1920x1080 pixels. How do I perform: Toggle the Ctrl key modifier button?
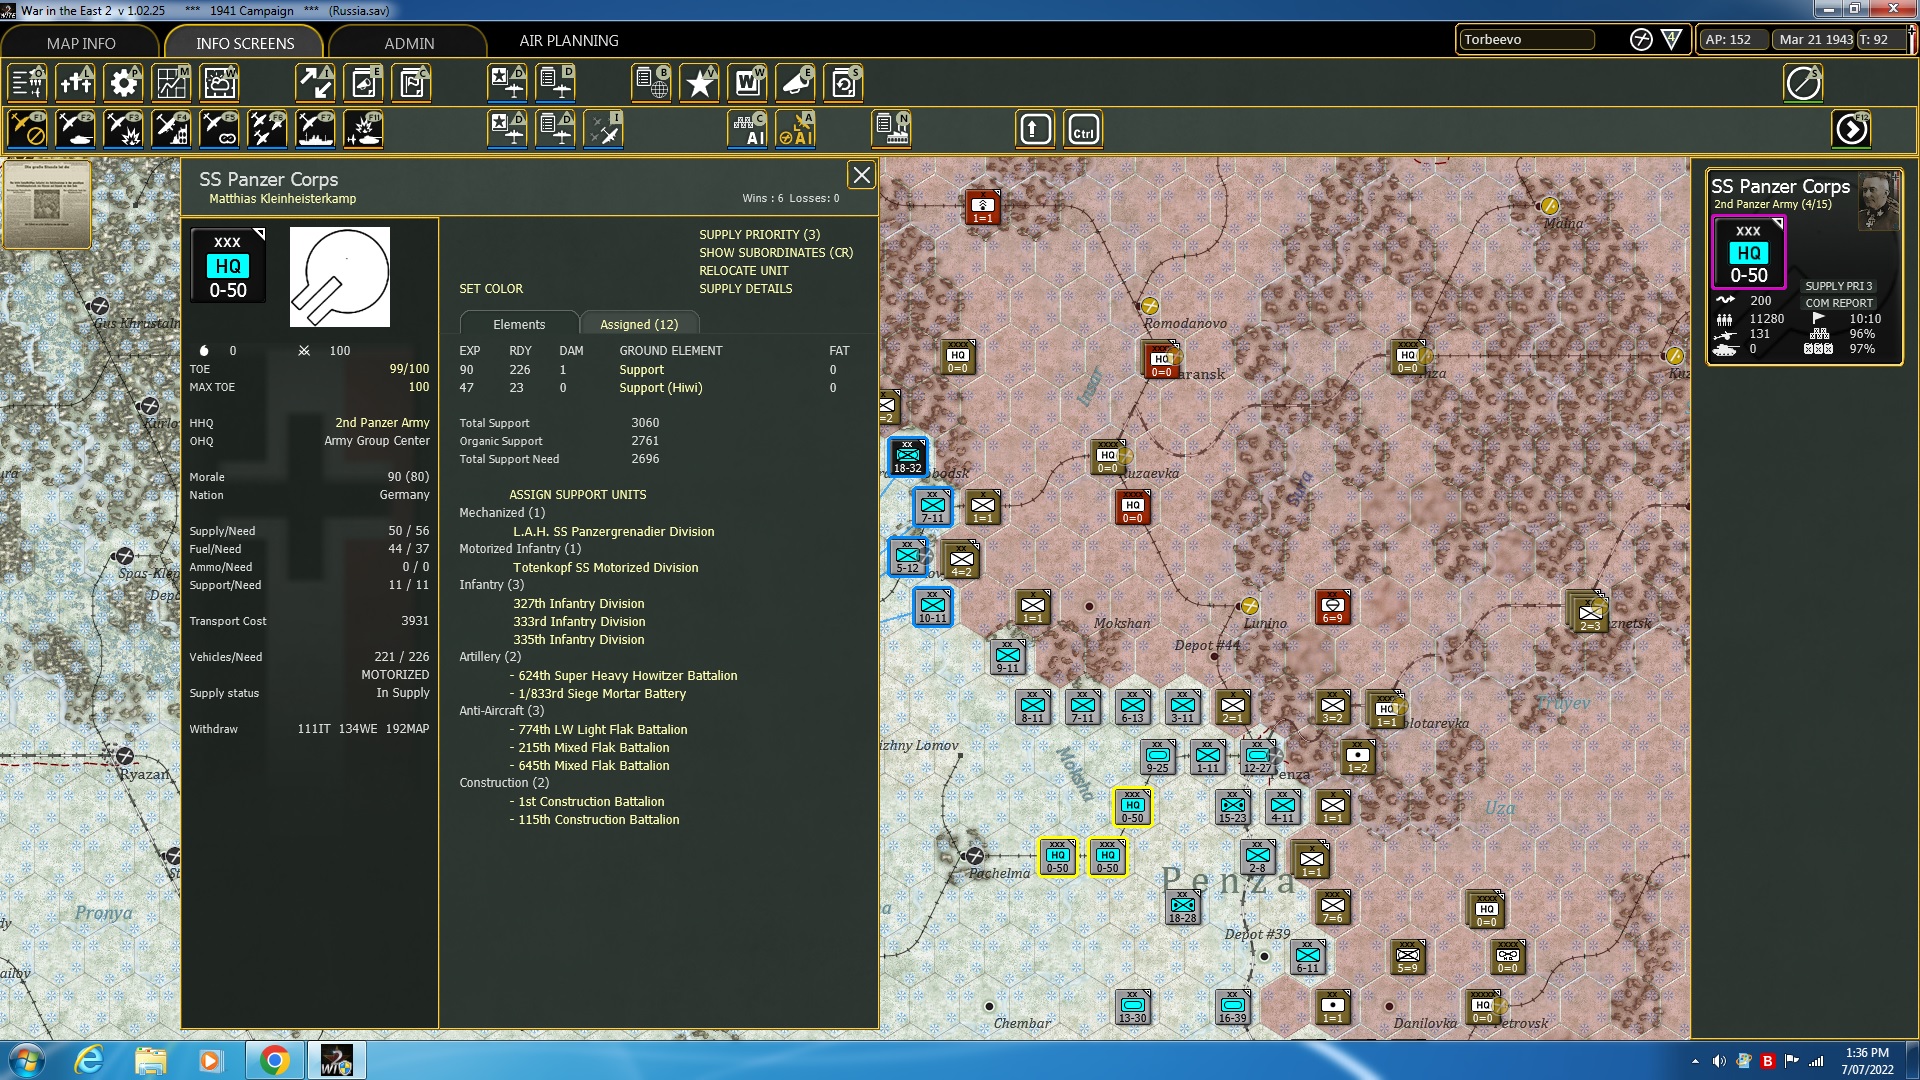(x=1083, y=130)
